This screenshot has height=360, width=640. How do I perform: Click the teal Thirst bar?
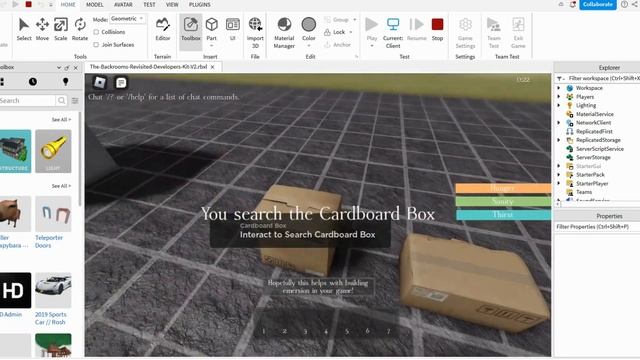tap(503, 215)
